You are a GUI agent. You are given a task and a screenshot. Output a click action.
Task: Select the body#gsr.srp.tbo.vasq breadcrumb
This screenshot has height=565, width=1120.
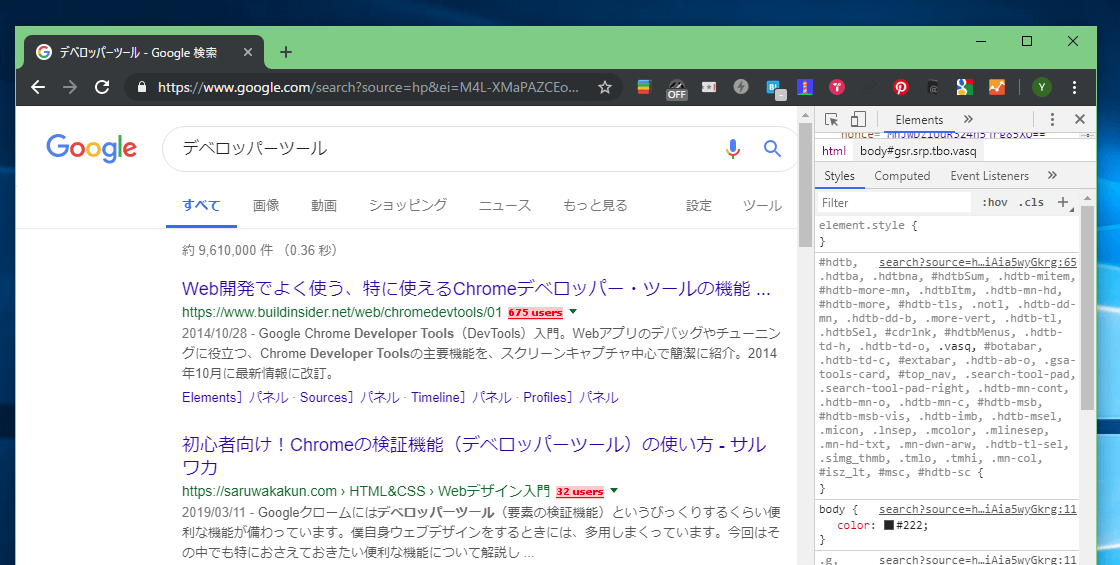(918, 151)
